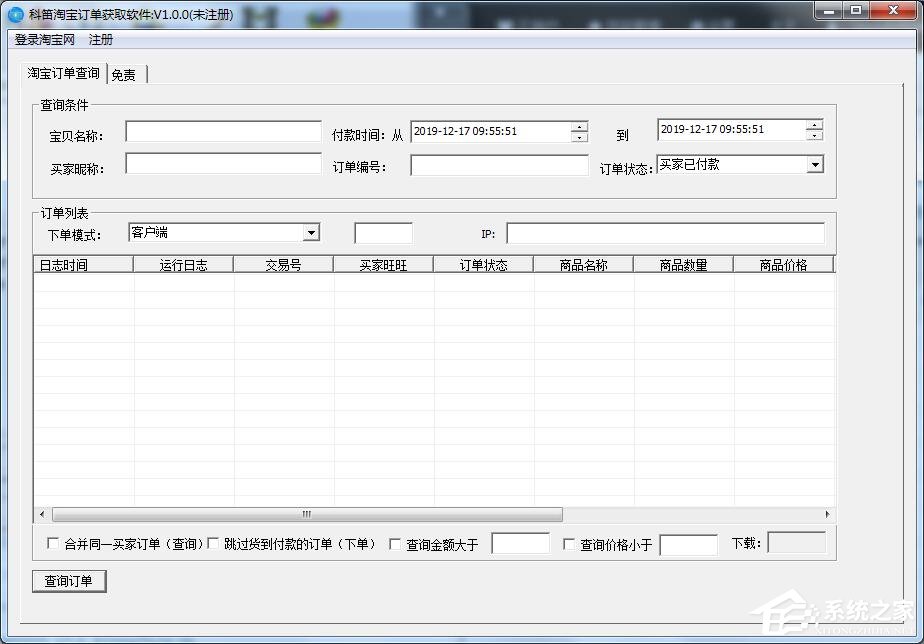Click the 订单状态 column header

(x=483, y=265)
